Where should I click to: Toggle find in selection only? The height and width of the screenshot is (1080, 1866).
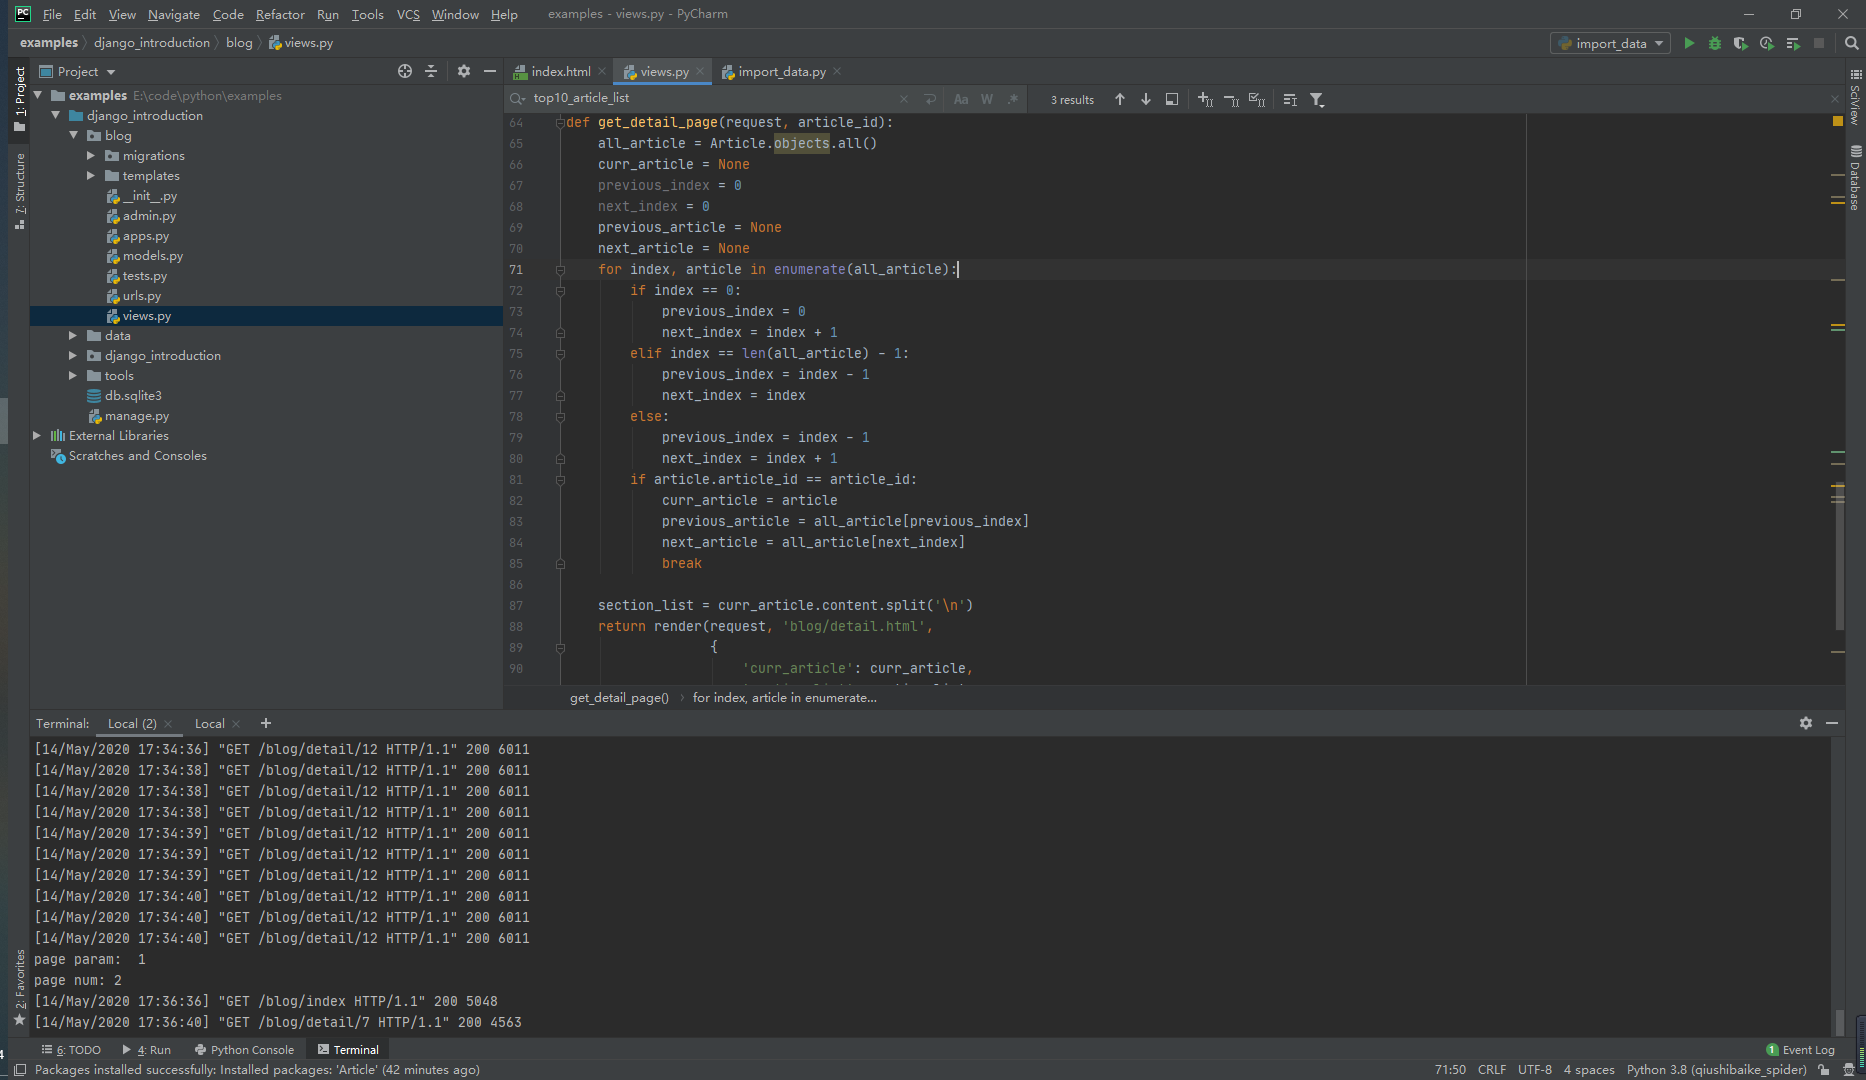click(x=1290, y=99)
